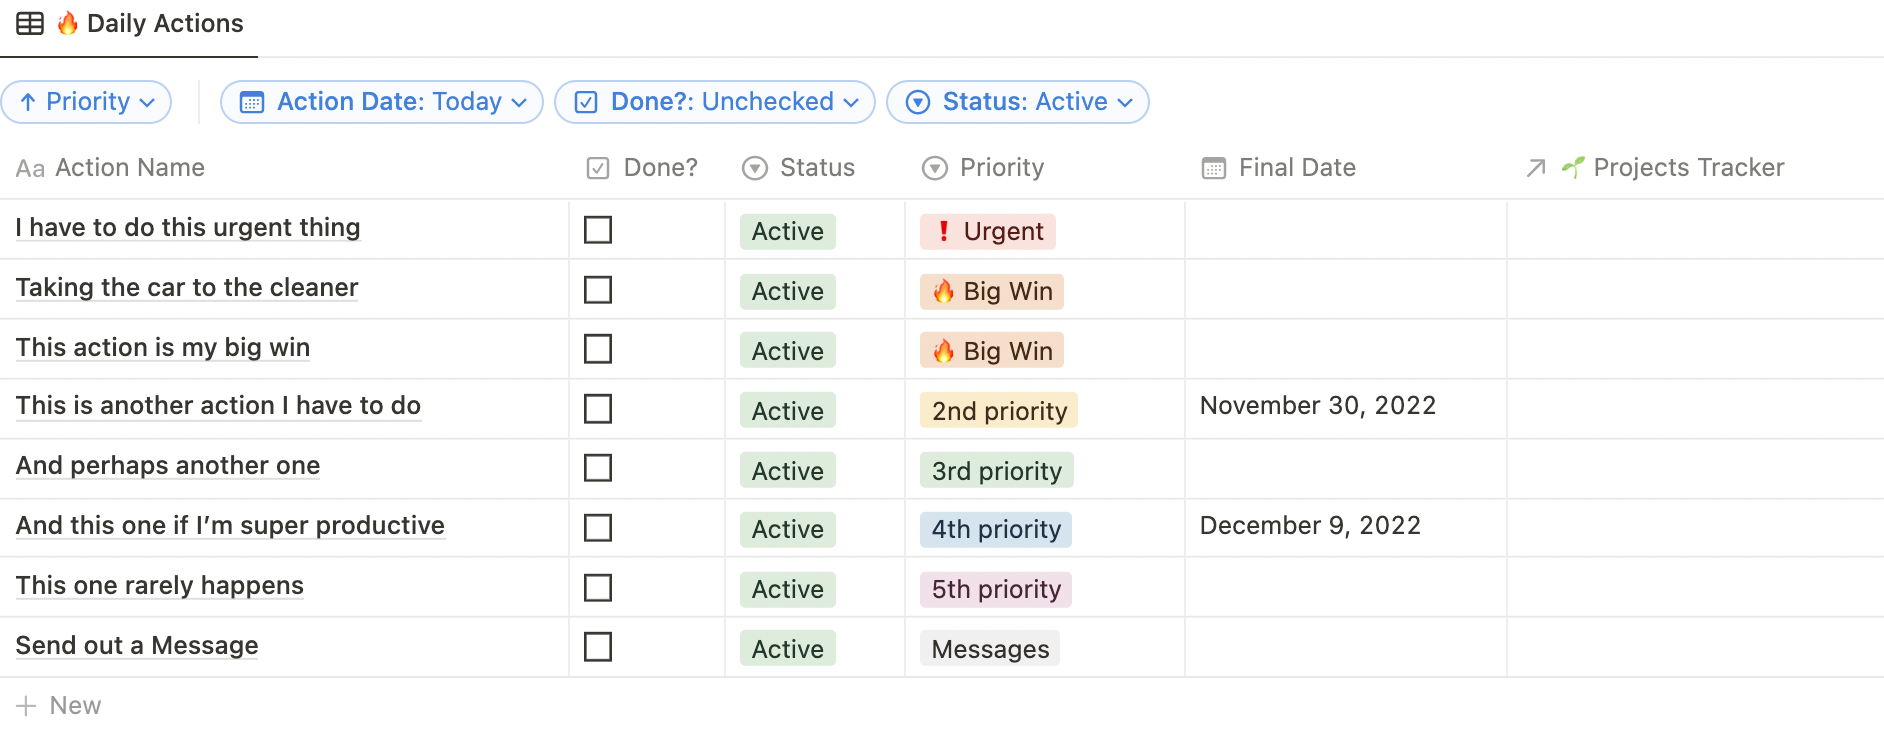1884x732 pixels.
Task: Click the red Urgent priority tag
Action: (x=988, y=232)
